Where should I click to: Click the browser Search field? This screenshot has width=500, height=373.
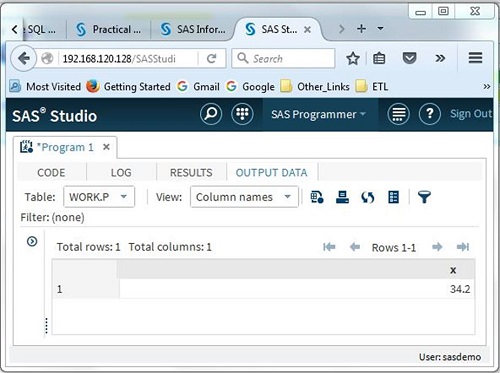tap(283, 58)
